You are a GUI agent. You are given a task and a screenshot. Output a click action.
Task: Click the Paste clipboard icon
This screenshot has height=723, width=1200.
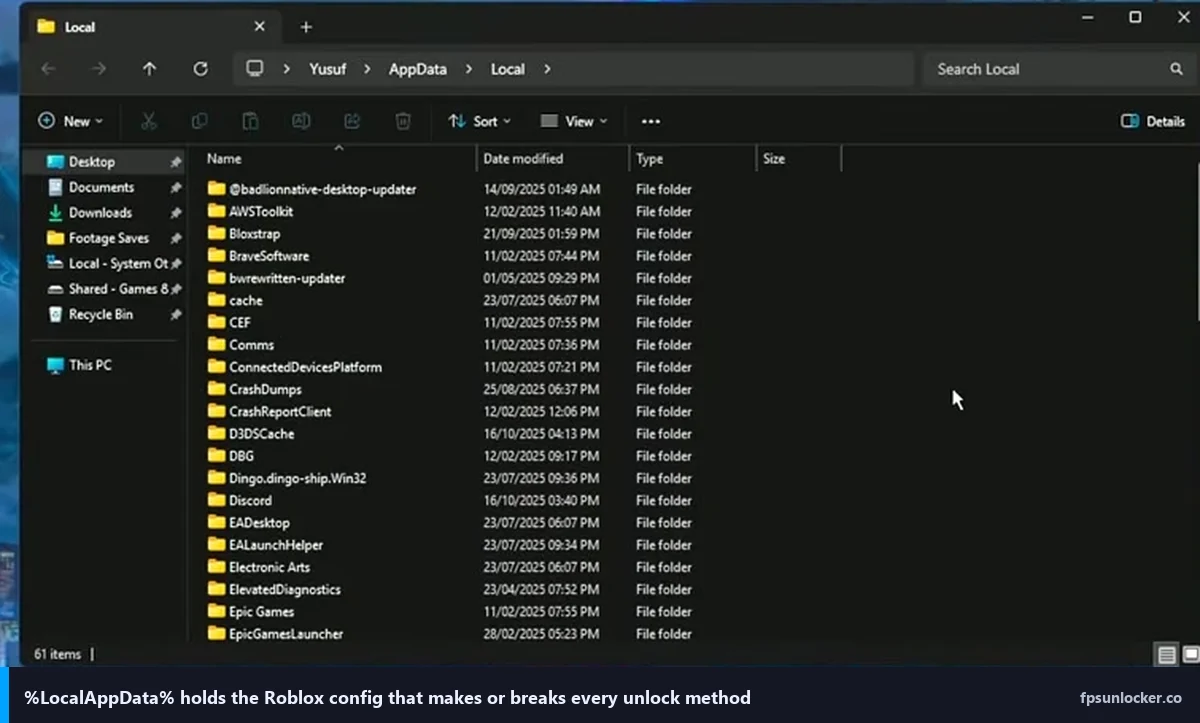click(250, 121)
